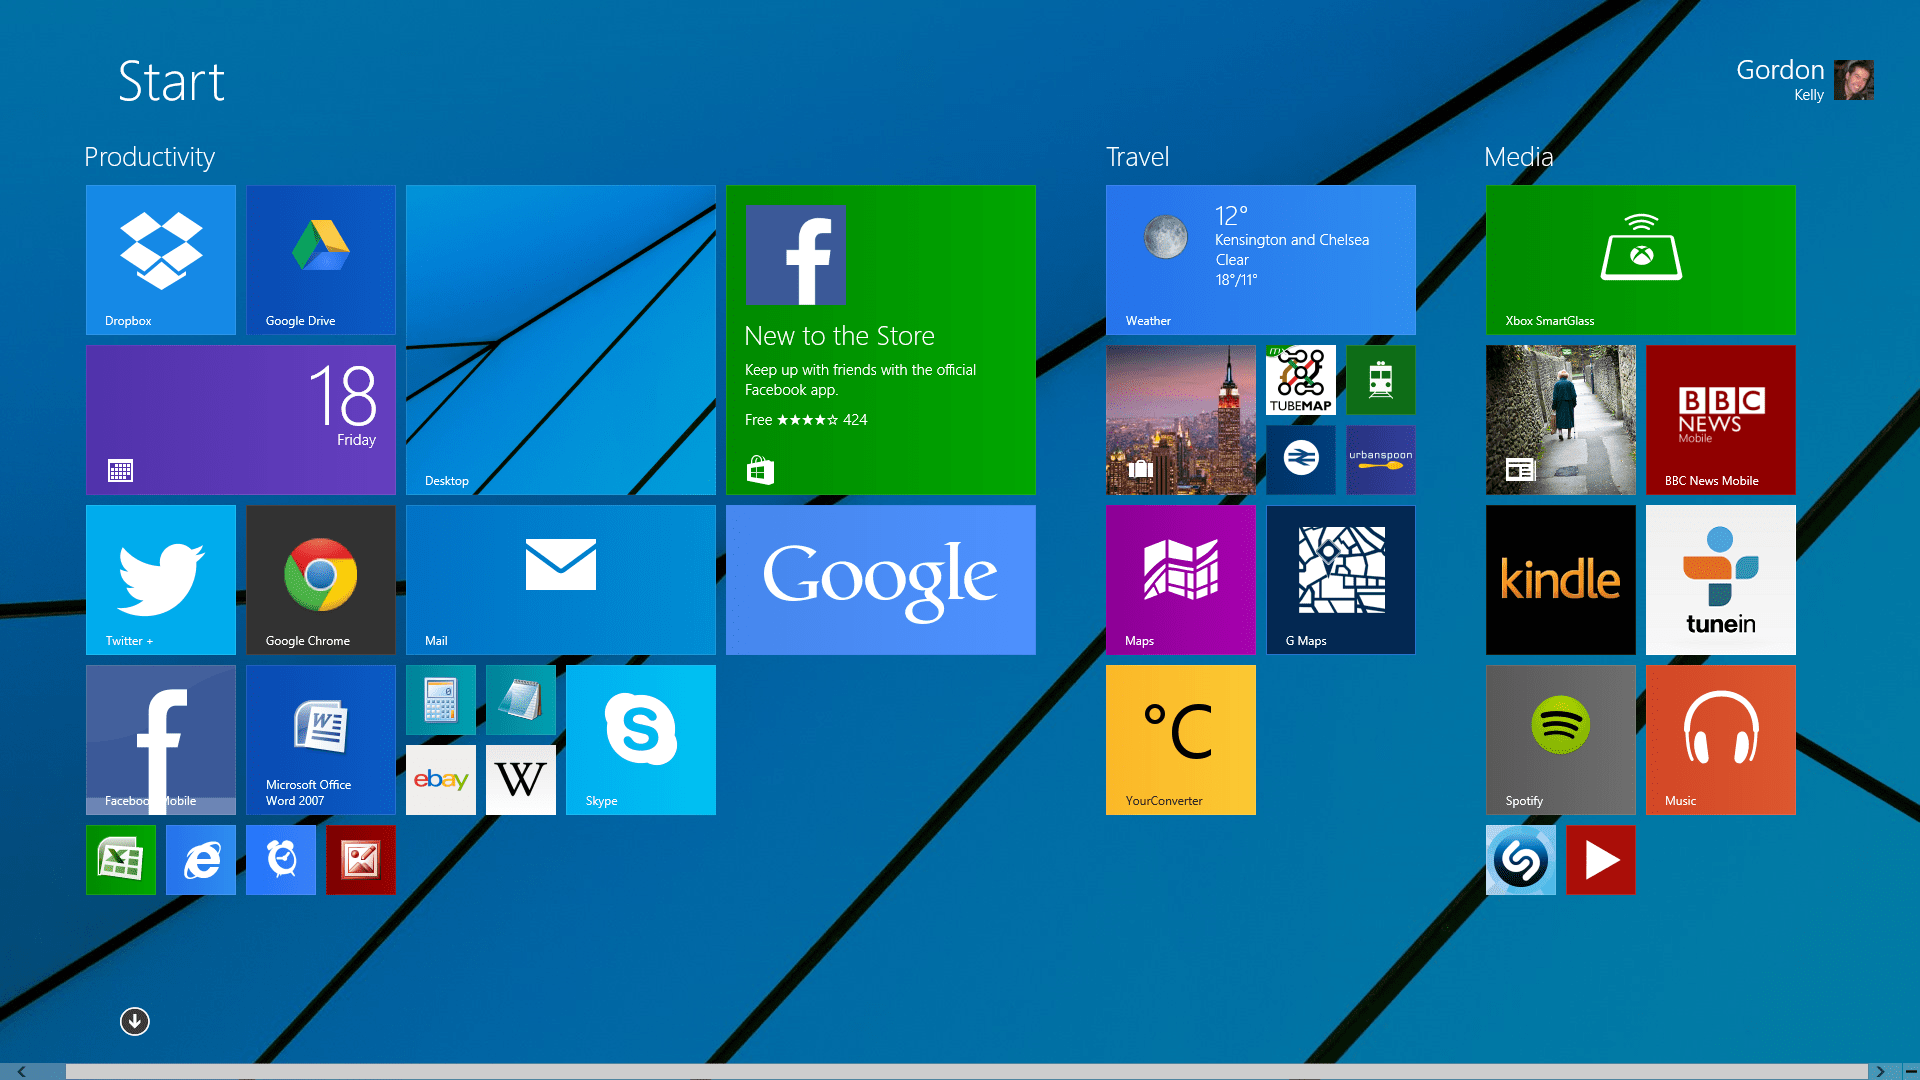Open Spotify
Viewport: 1920px width, 1080px height.
point(1559,740)
